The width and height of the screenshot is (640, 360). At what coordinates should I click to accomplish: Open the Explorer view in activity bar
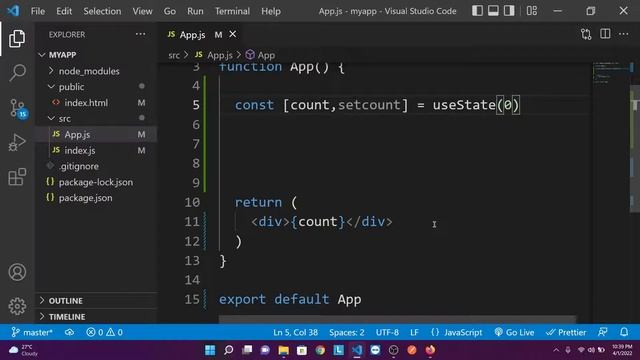17,39
